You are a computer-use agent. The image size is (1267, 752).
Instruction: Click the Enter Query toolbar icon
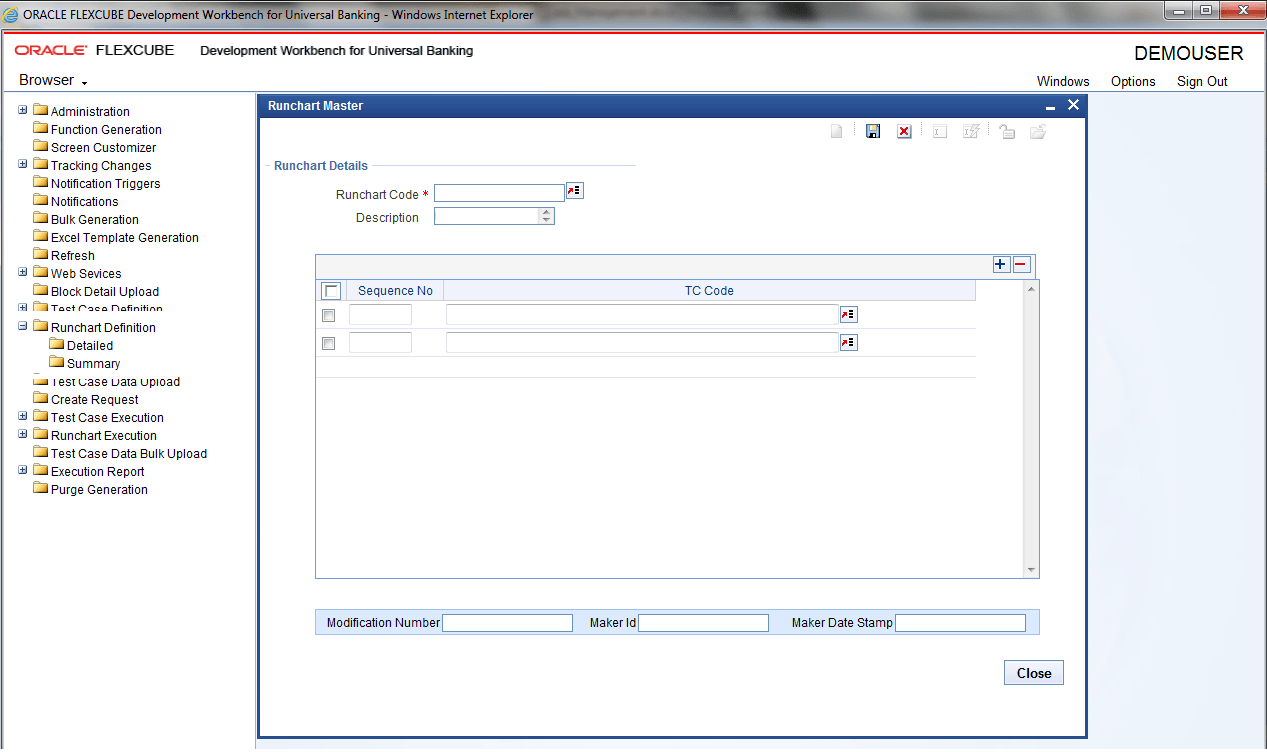coord(940,132)
